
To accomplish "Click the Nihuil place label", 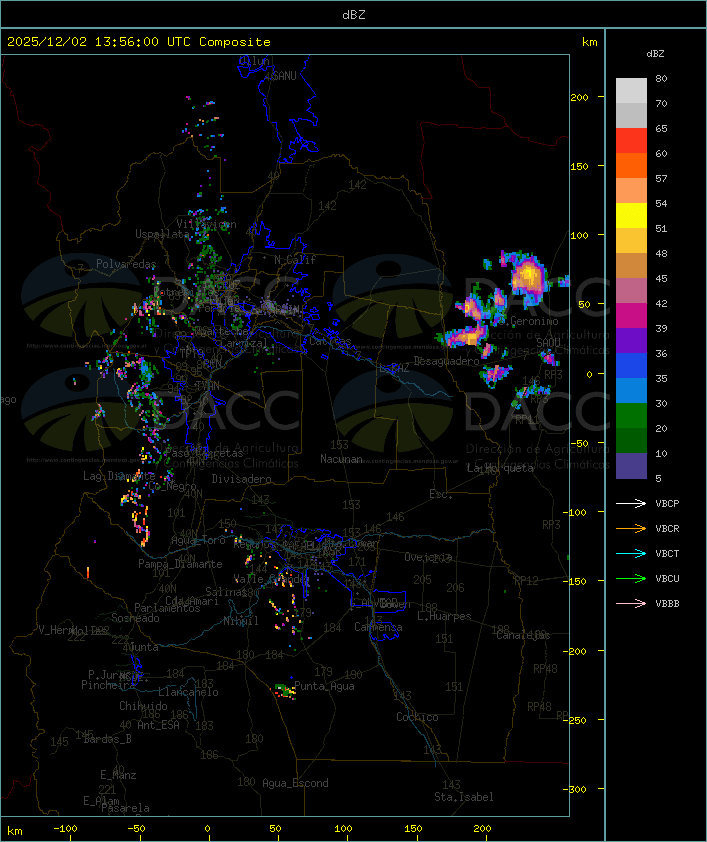I will coord(241,621).
